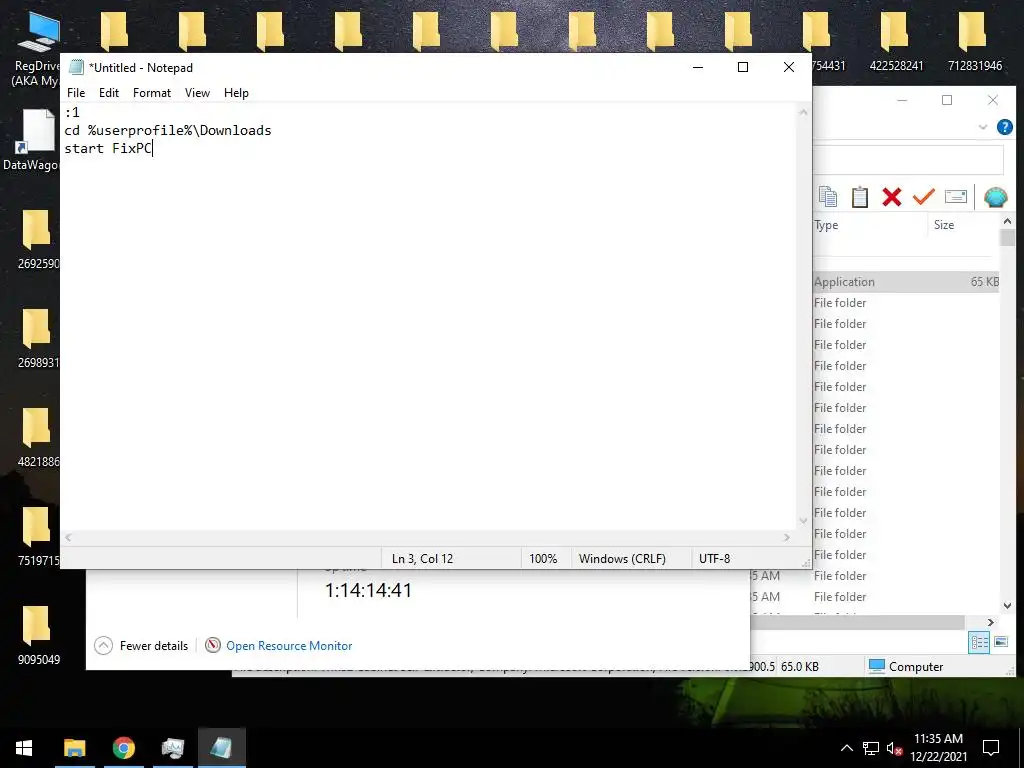Click Explorer list scrollbar down arrow

click(x=1006, y=605)
